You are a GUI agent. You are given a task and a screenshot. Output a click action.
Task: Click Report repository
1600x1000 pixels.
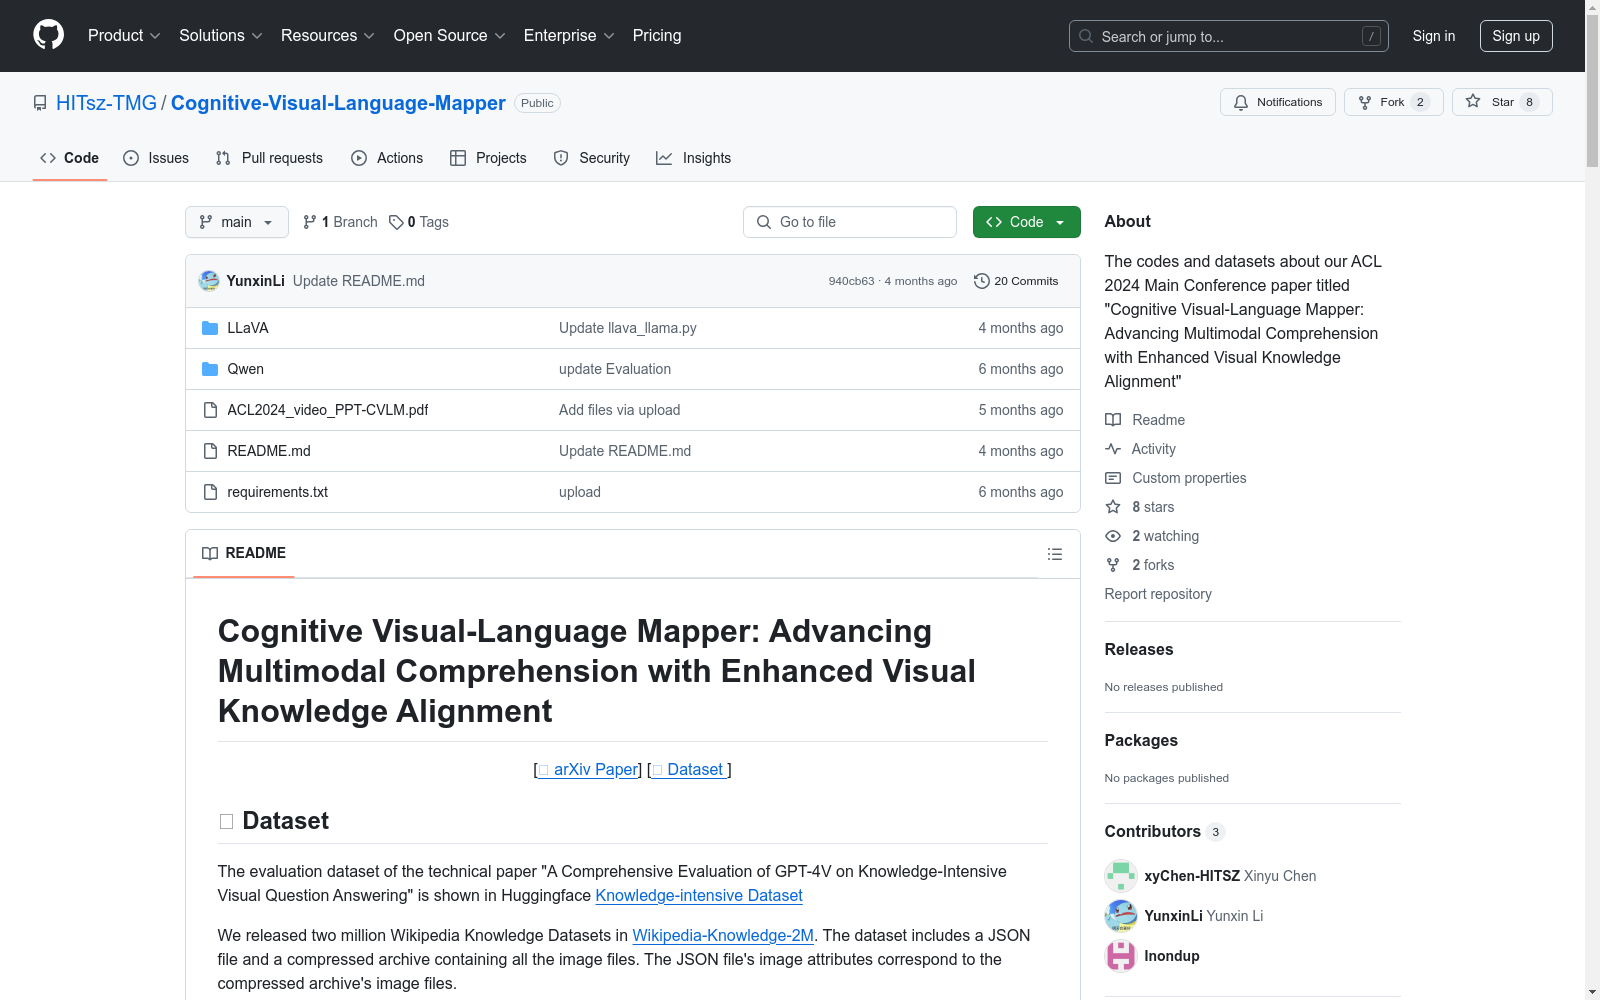1158,594
